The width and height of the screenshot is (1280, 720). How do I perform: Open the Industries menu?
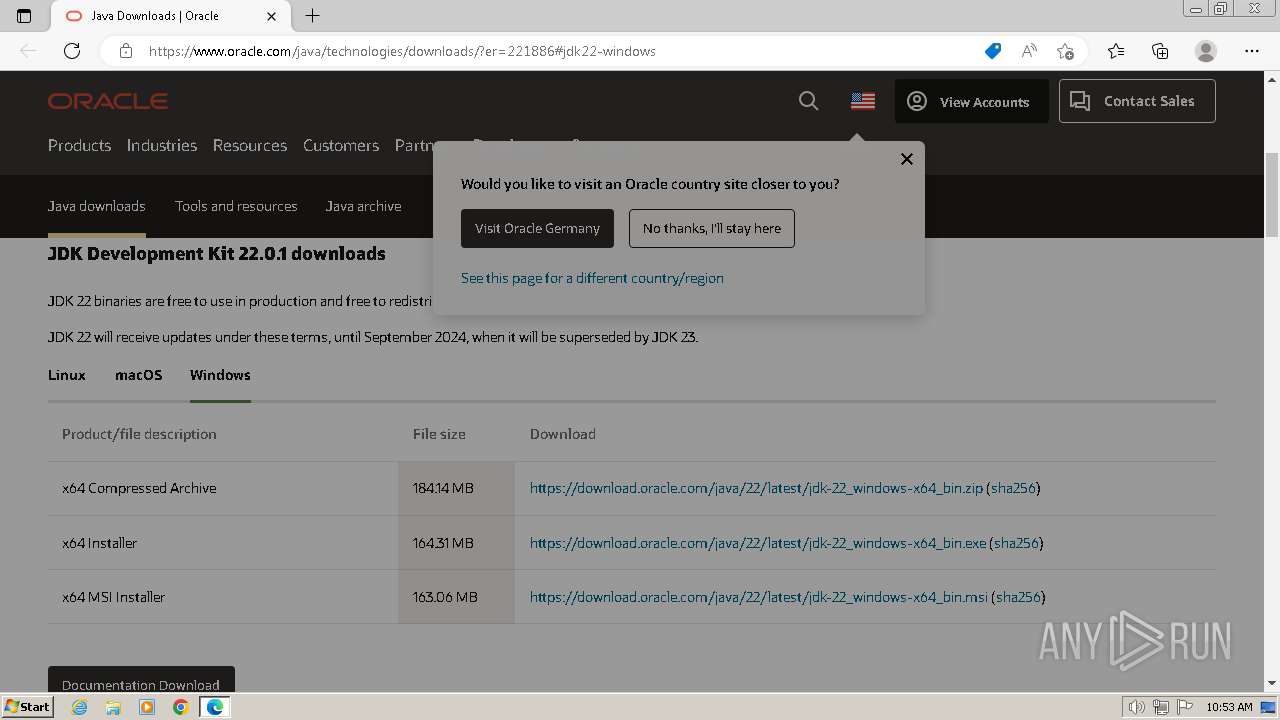tap(162, 145)
